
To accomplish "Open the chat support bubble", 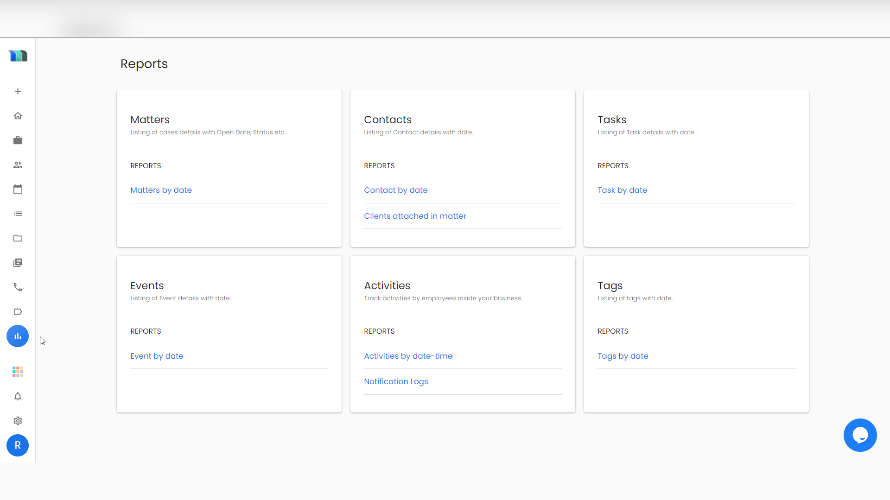I will [x=859, y=435].
